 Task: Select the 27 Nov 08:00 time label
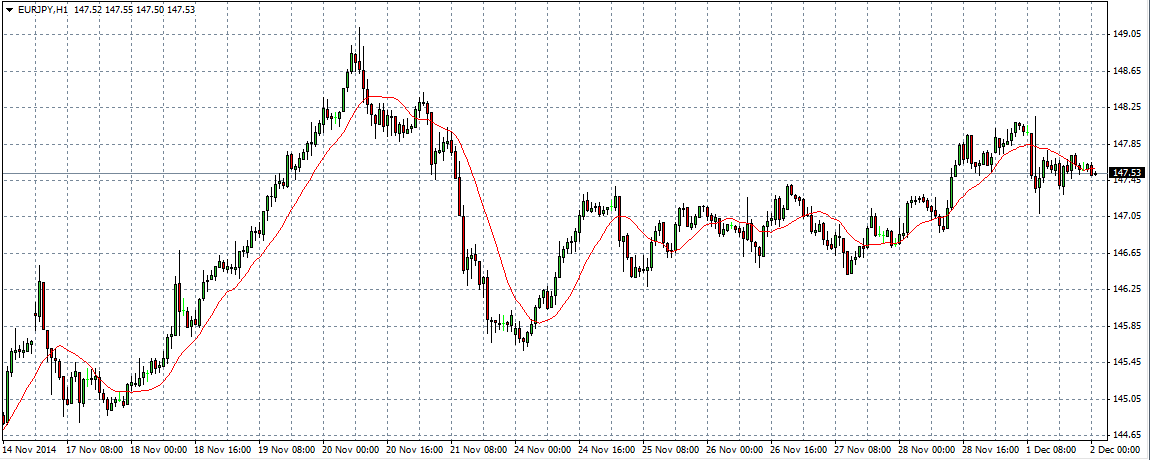pos(861,451)
